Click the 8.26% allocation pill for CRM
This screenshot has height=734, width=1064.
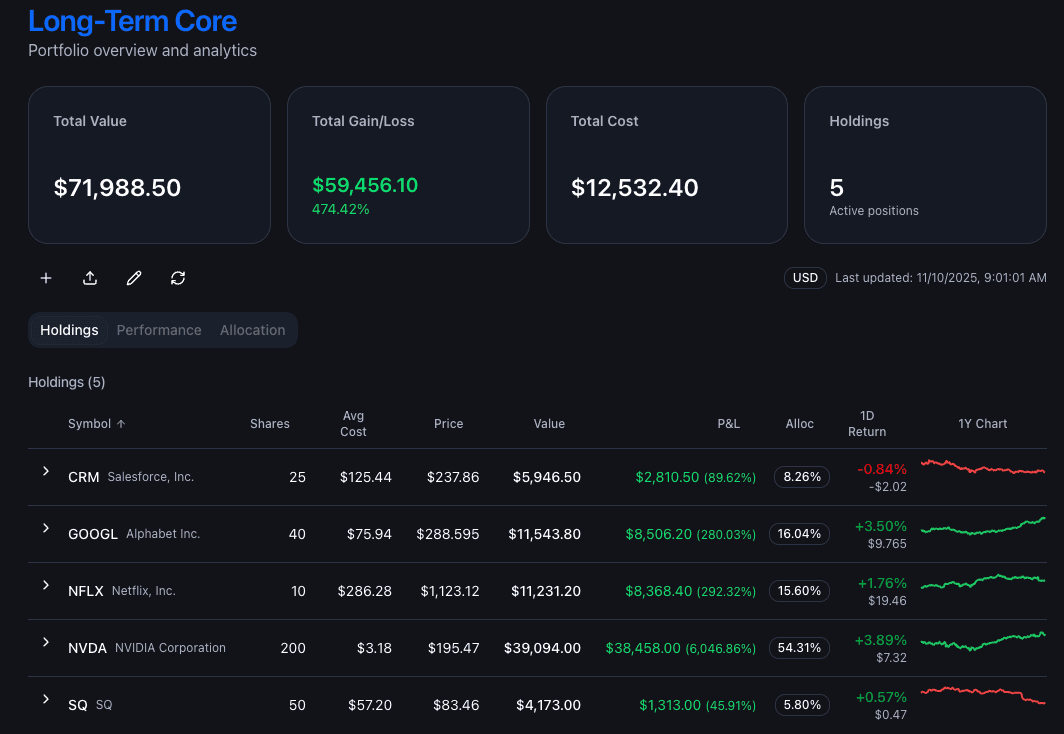click(801, 477)
